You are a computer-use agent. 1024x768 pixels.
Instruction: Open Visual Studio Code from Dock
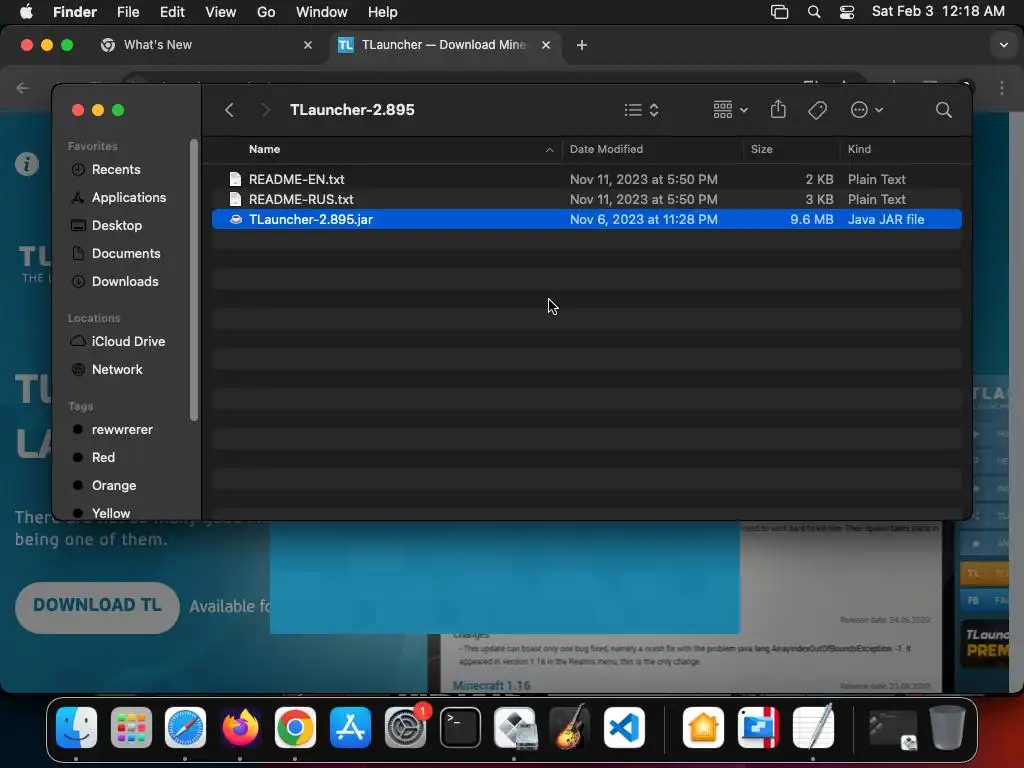(624, 728)
